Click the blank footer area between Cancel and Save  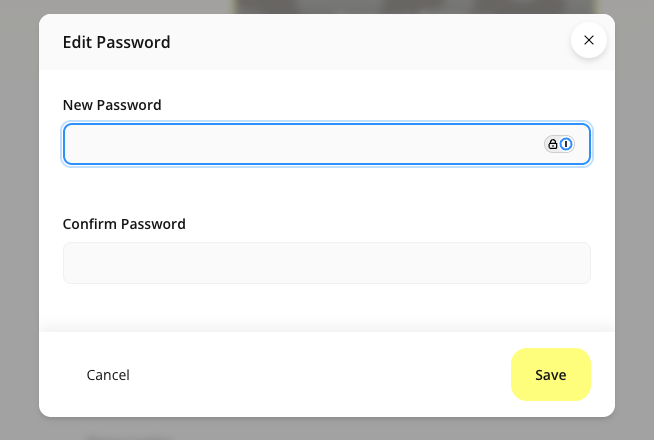[320, 375]
